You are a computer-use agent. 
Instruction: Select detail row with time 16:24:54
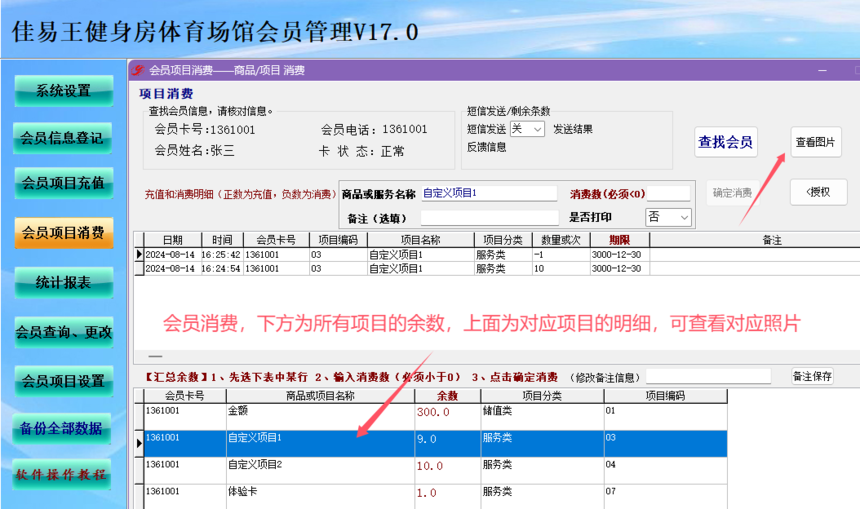[497, 268]
